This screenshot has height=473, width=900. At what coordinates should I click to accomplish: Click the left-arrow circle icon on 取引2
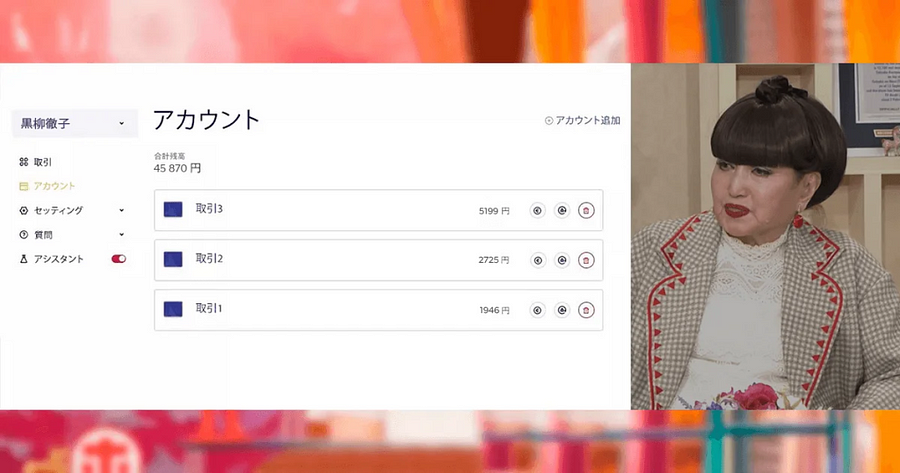[x=537, y=260]
